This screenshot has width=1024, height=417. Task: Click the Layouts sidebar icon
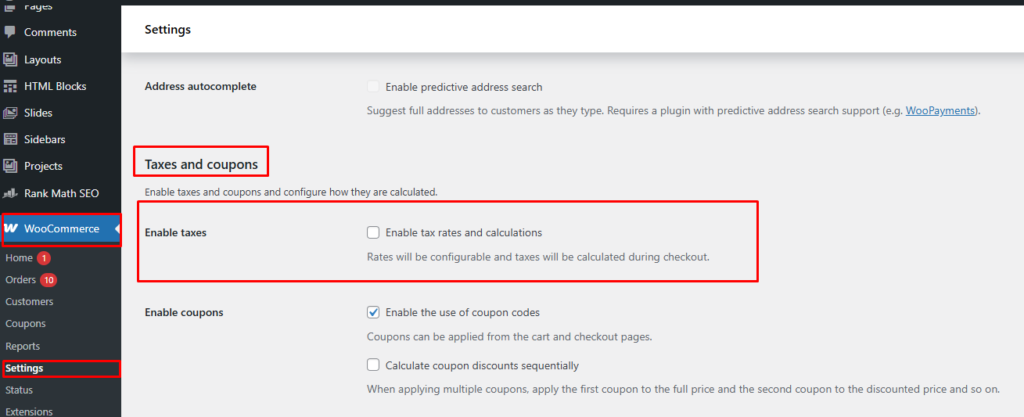(11, 59)
